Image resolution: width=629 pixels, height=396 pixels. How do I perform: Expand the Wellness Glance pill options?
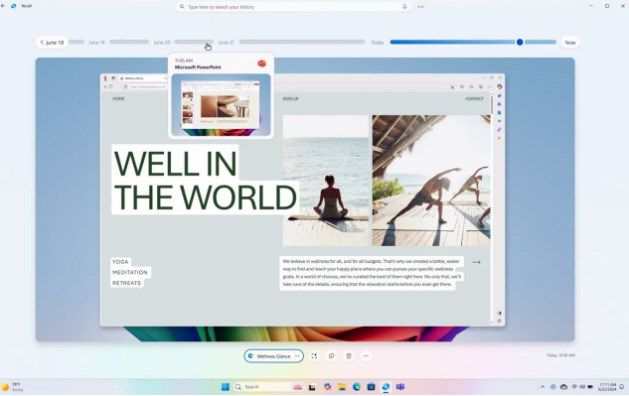(297, 356)
